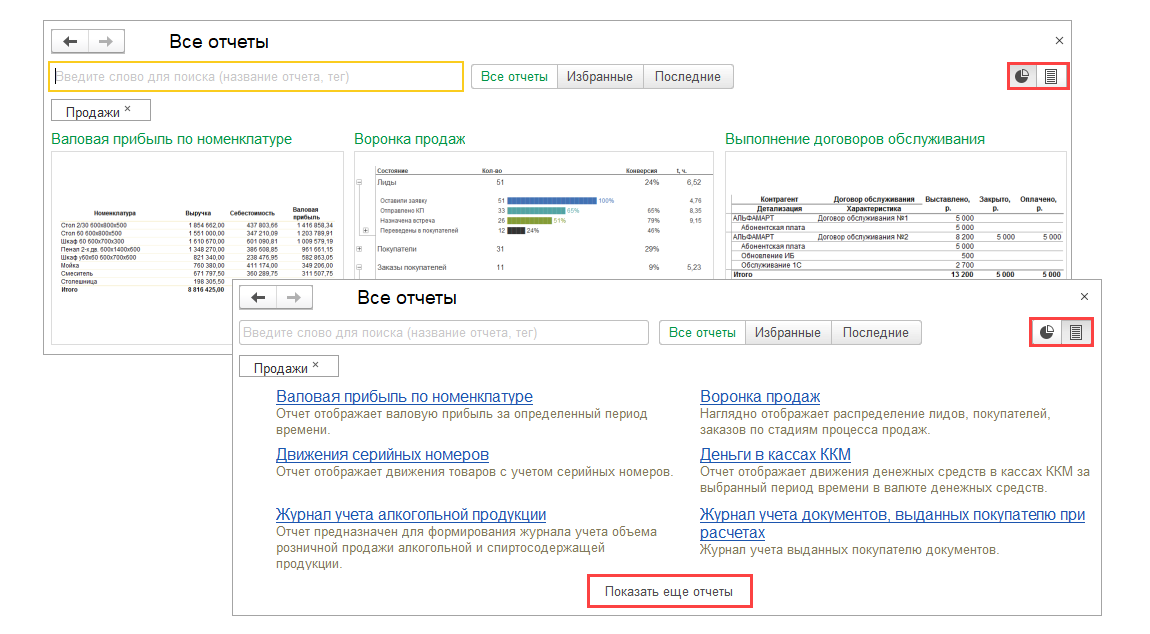The width and height of the screenshot is (1150, 634).
Task: Open Журнал учета алкогольной продукции link
Action: pos(411,515)
